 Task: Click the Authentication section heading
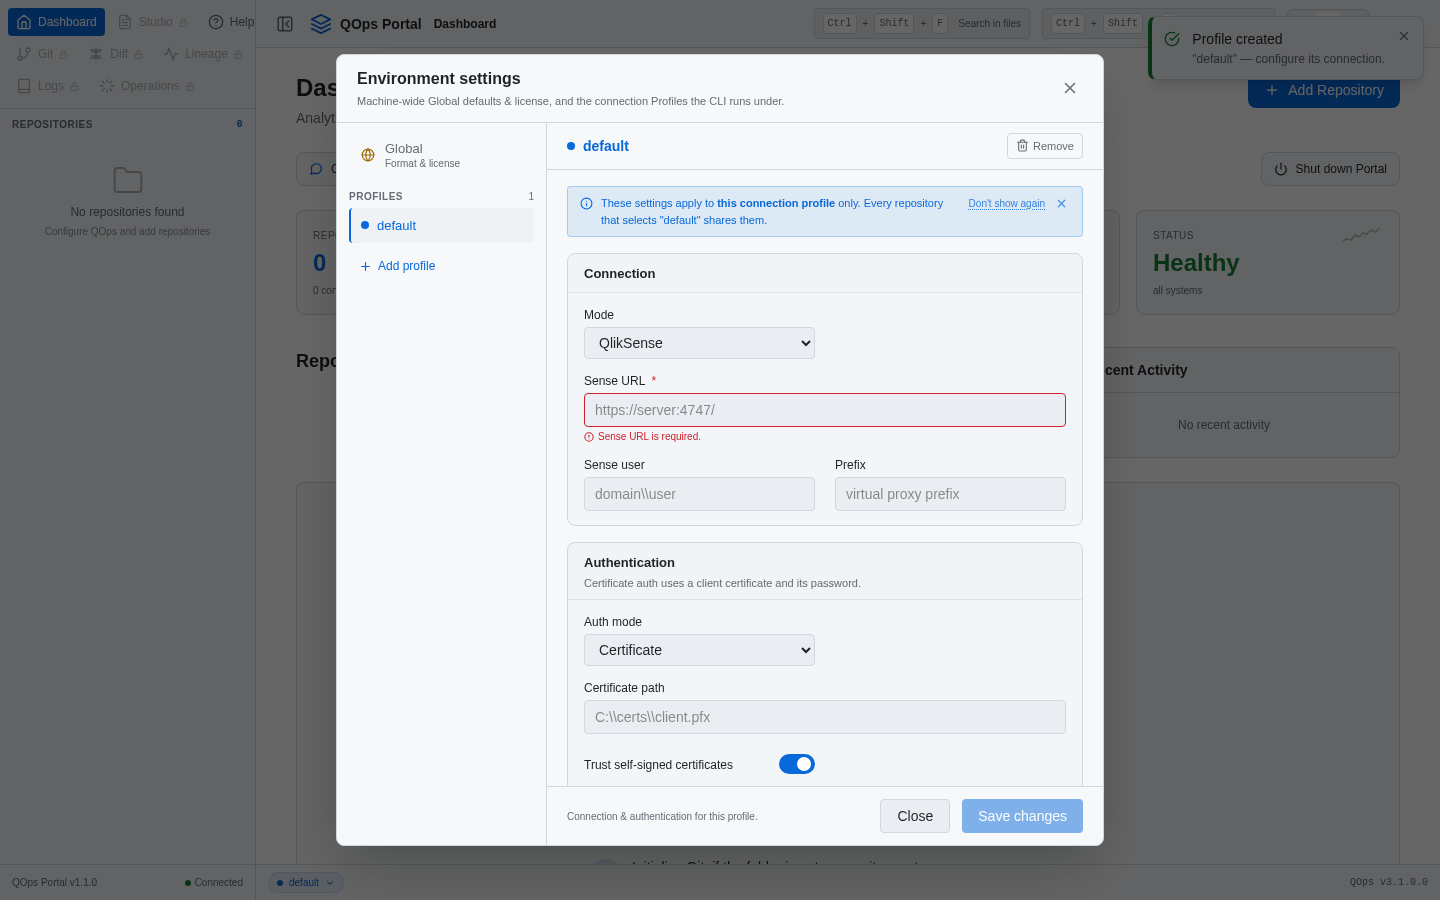(x=629, y=563)
